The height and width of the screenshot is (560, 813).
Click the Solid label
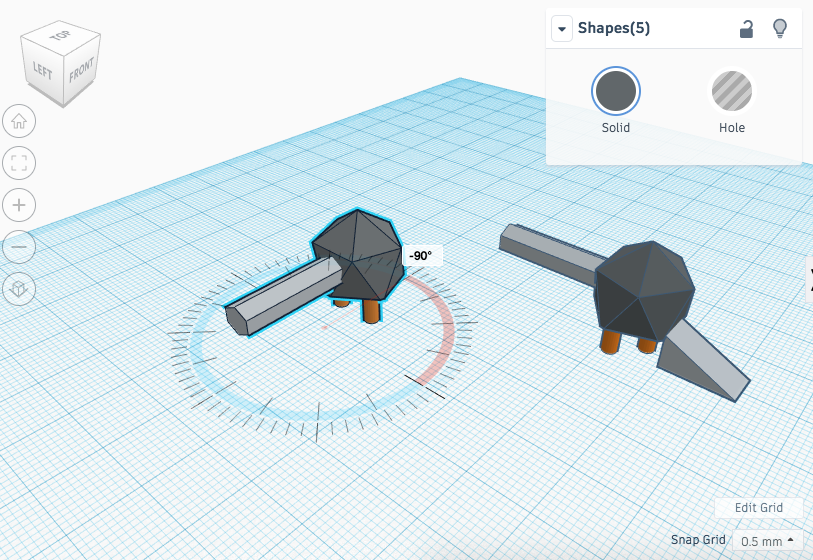(x=615, y=128)
